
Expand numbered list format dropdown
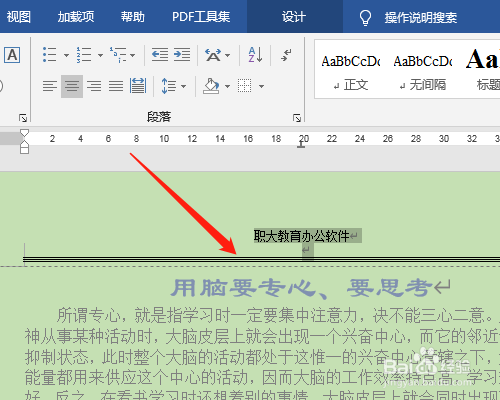click(x=100, y=55)
